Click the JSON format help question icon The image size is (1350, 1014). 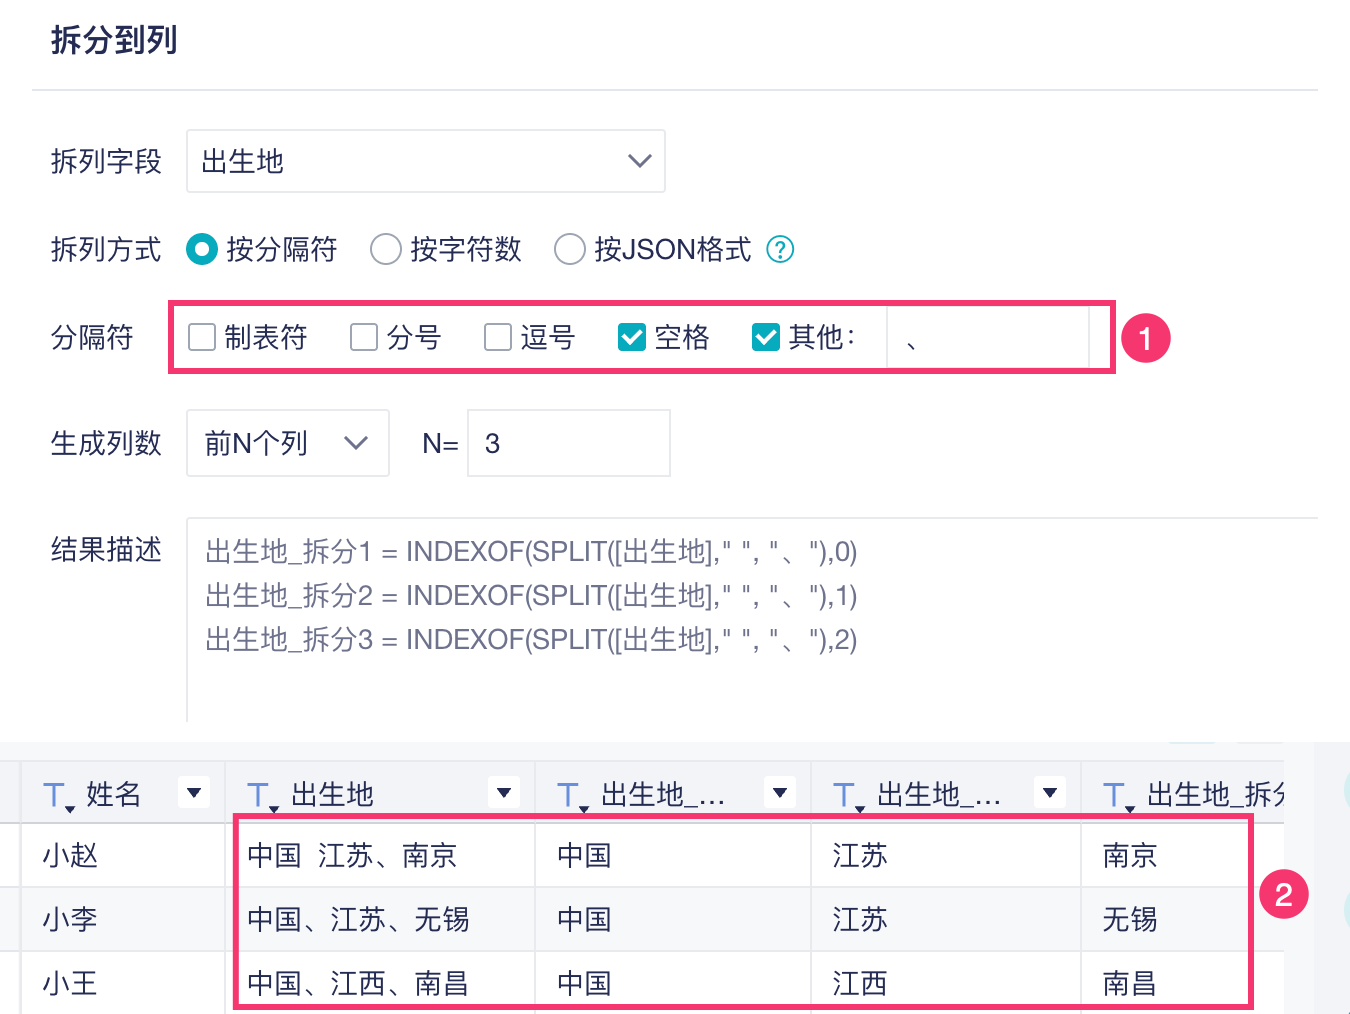click(780, 249)
